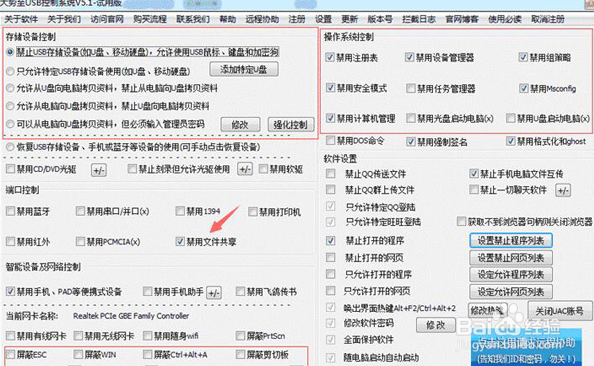Enable the 屏蔽Ctrl+Alt+A checkbox
The height and width of the screenshot is (366, 594).
tap(148, 355)
